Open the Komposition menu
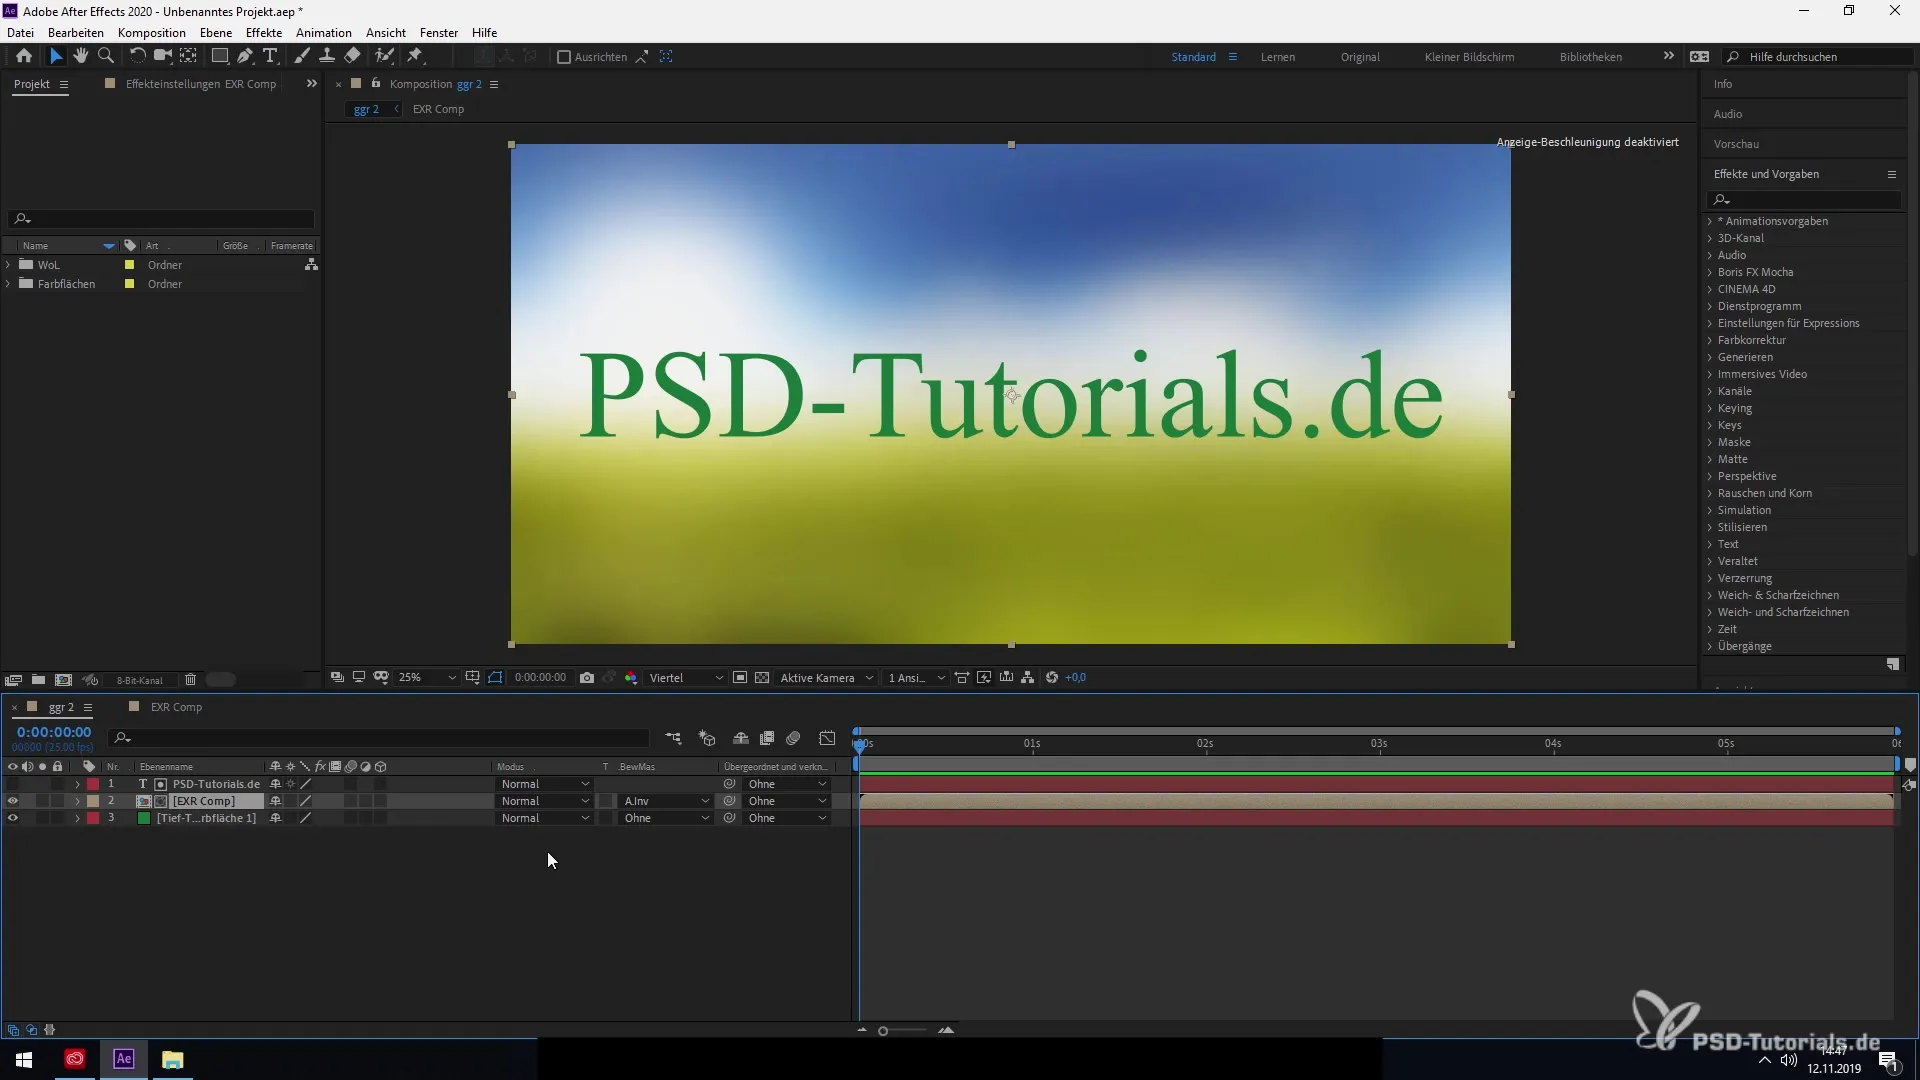 152,33
